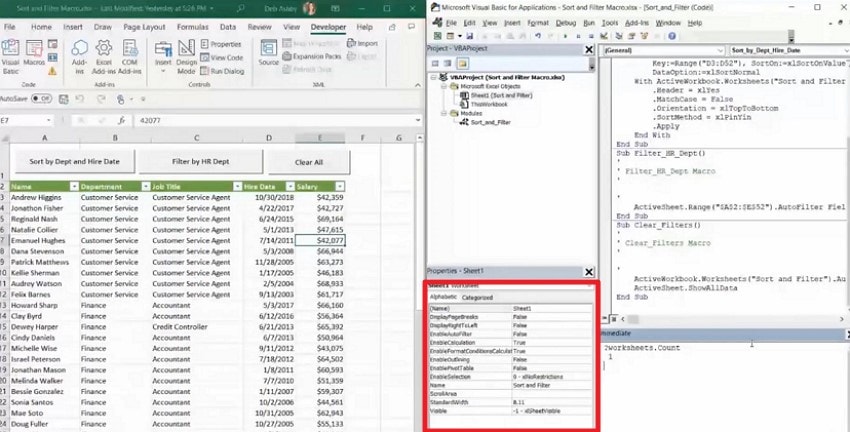Open the Salary filter dropdown
Image resolution: width=850 pixels, height=432 pixels.
[339, 186]
